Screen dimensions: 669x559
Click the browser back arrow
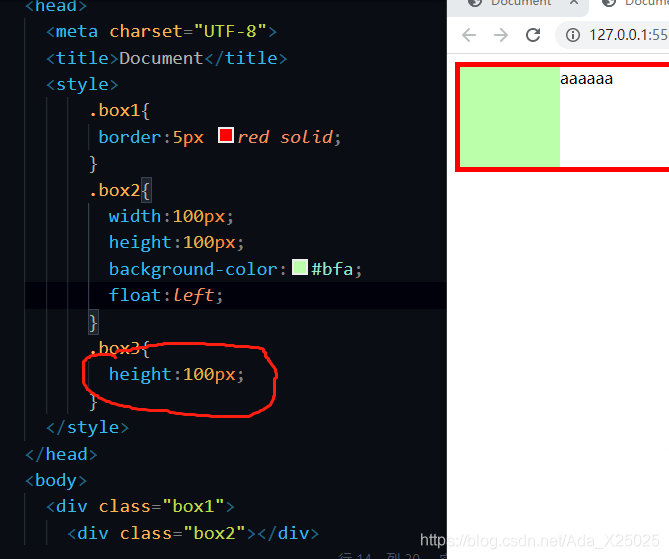coord(469,35)
